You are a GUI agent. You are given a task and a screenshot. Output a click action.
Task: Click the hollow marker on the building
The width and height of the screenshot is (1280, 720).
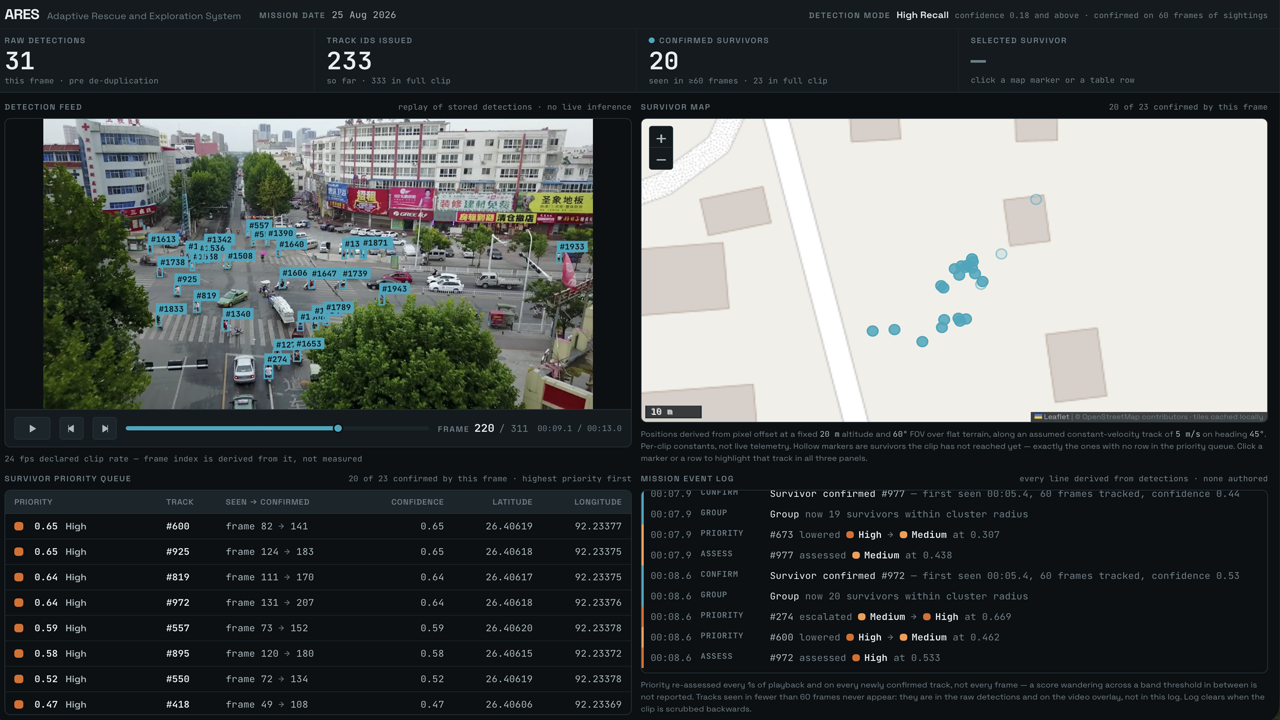pos(1036,200)
